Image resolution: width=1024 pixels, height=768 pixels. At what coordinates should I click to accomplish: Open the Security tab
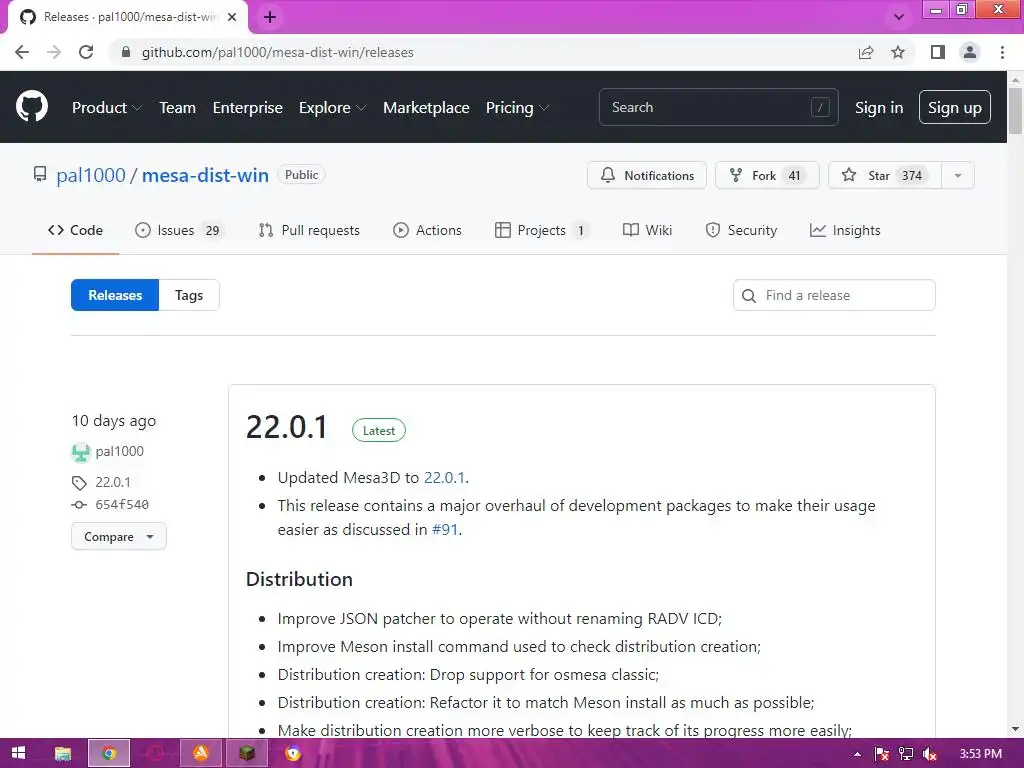(x=741, y=230)
